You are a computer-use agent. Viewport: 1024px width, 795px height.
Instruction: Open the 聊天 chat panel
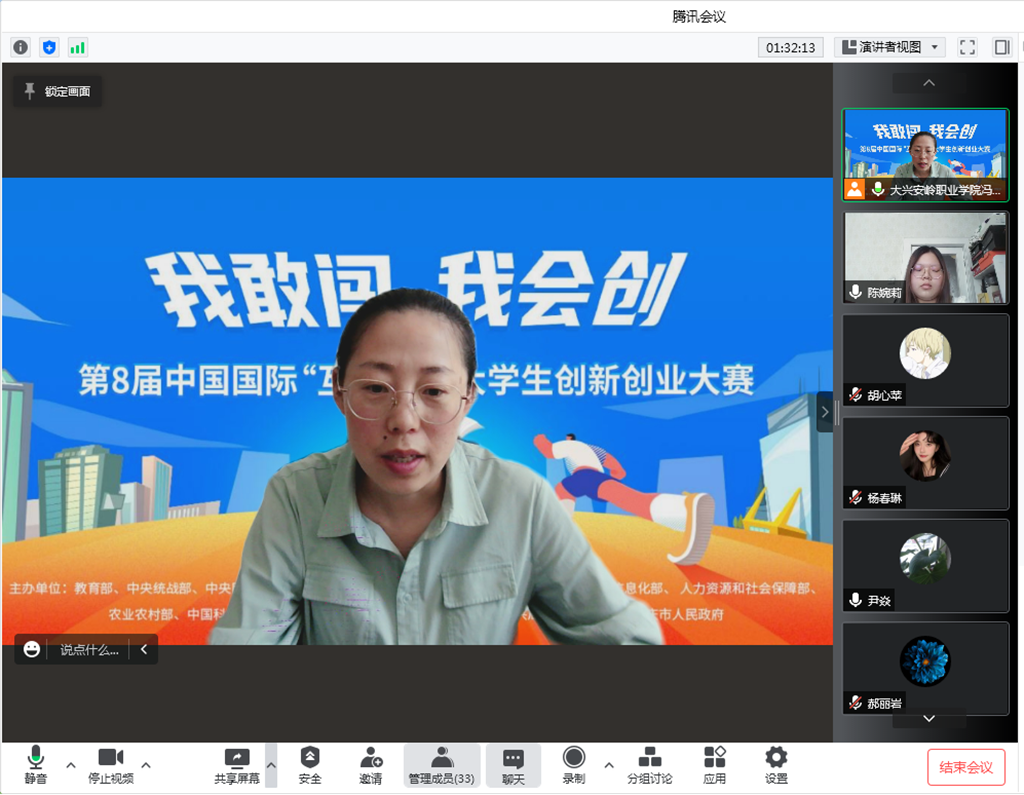(513, 765)
